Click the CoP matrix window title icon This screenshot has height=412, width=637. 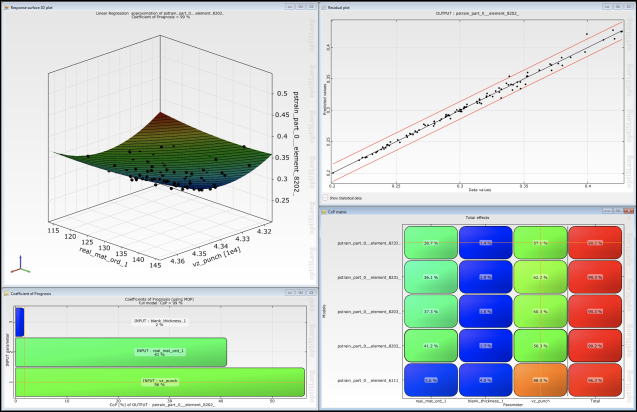[x=324, y=212]
